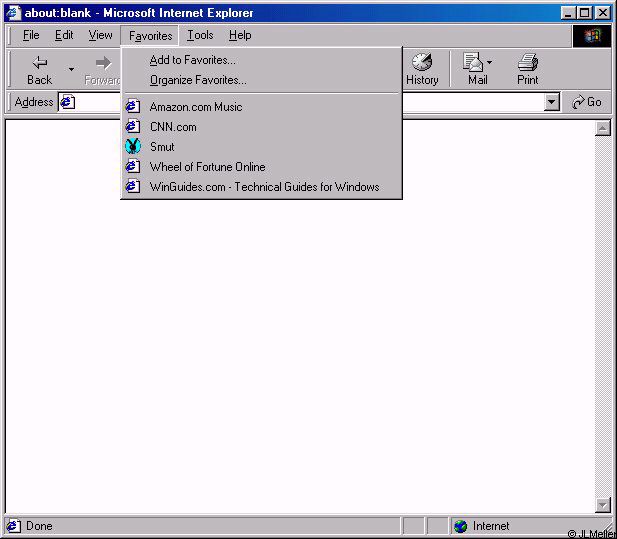Expand the Address bar dropdown list
Screen dimensions: 617x539
[552, 102]
